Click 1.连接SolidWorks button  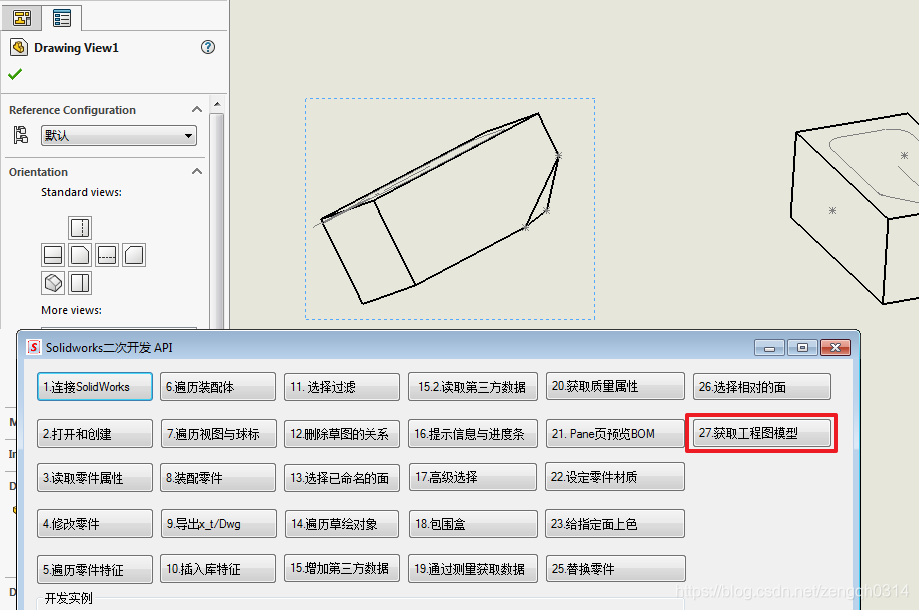[95, 387]
